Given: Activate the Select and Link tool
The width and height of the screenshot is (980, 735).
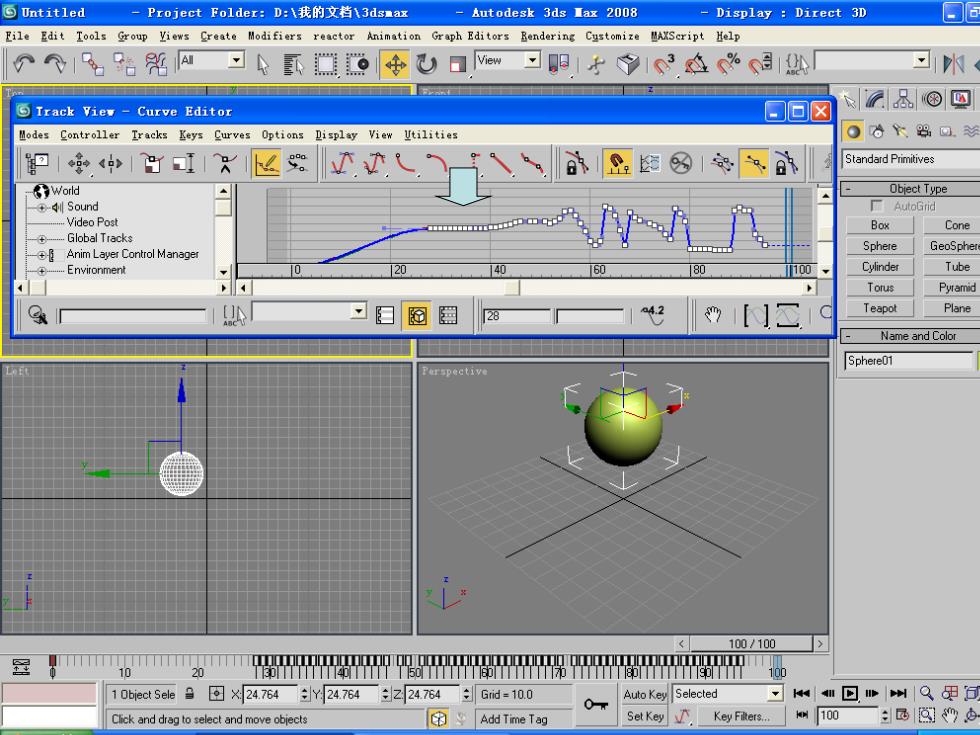Looking at the screenshot, I should pyautogui.click(x=92, y=64).
